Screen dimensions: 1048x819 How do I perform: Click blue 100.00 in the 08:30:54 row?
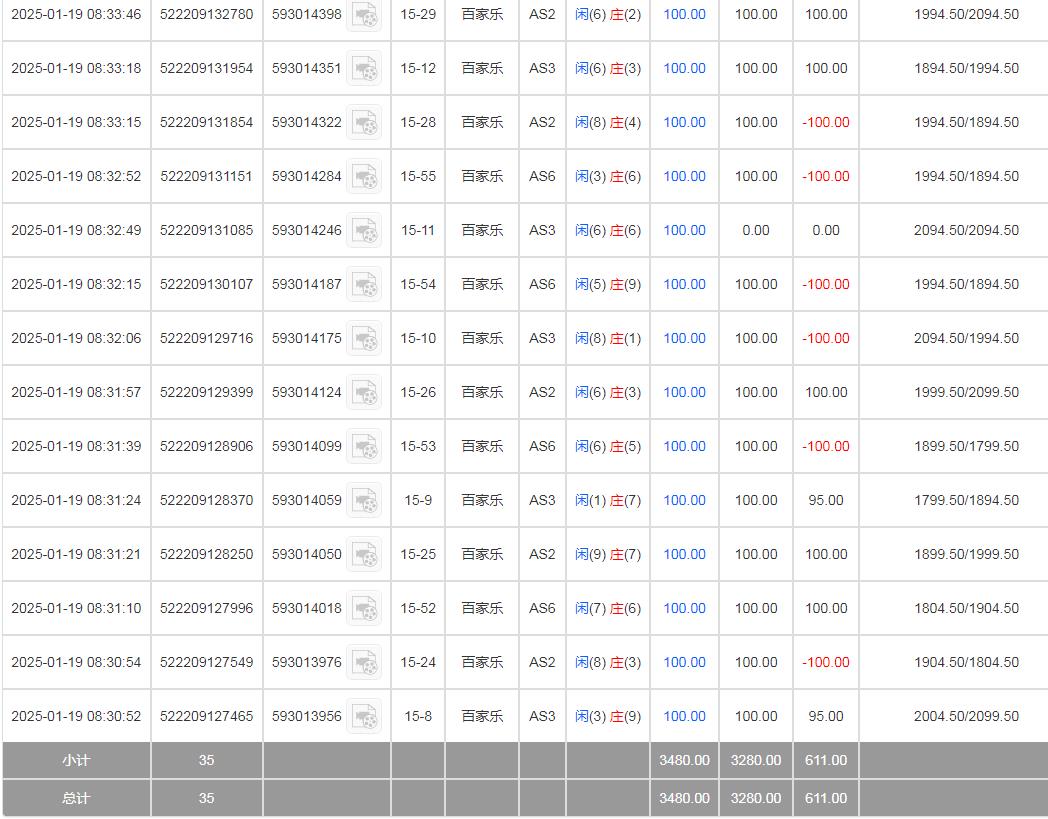pos(684,663)
